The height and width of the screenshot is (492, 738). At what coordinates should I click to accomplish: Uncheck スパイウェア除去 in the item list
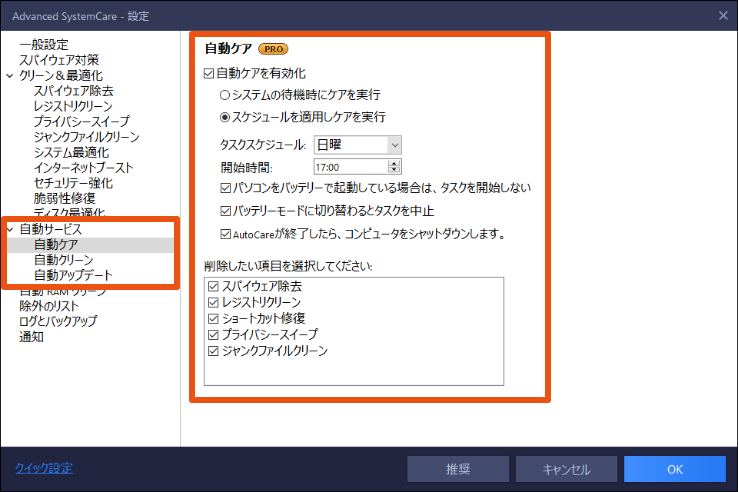coord(213,286)
